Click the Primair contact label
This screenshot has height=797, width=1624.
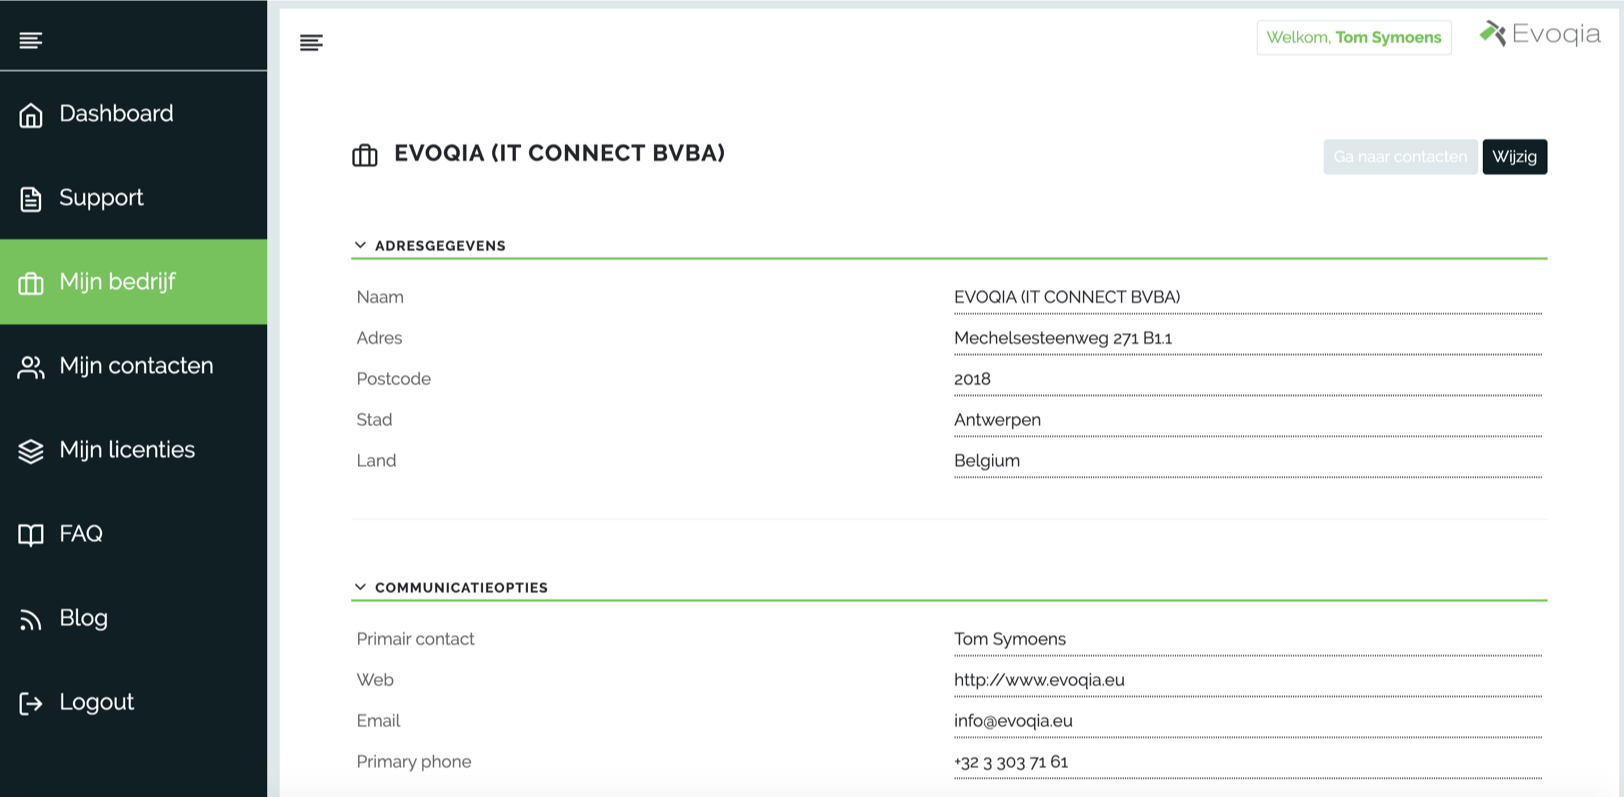[416, 639]
